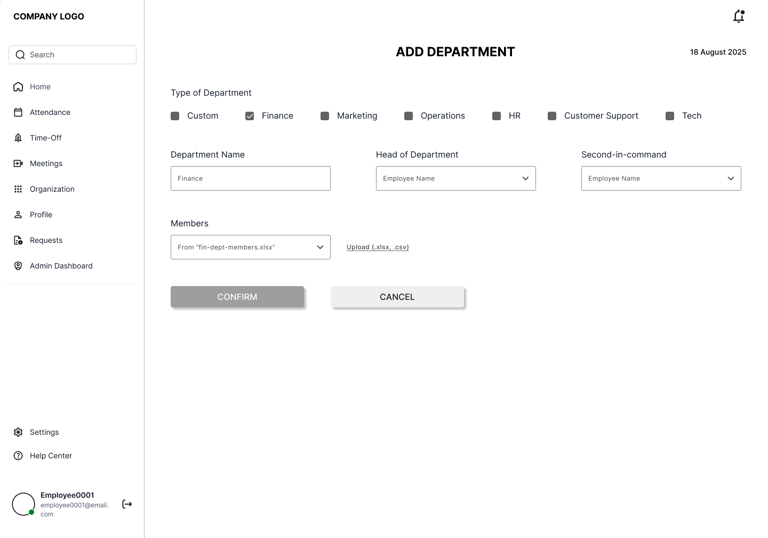Click the logout arrow icon
The height and width of the screenshot is (538, 768).
pos(127,504)
